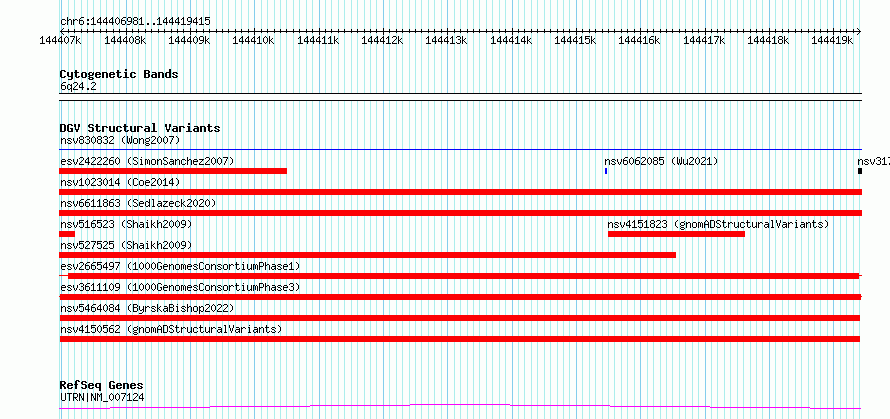The height and width of the screenshot is (419, 890).
Task: Click the 144411k ruler tick label
Action: (x=318, y=40)
